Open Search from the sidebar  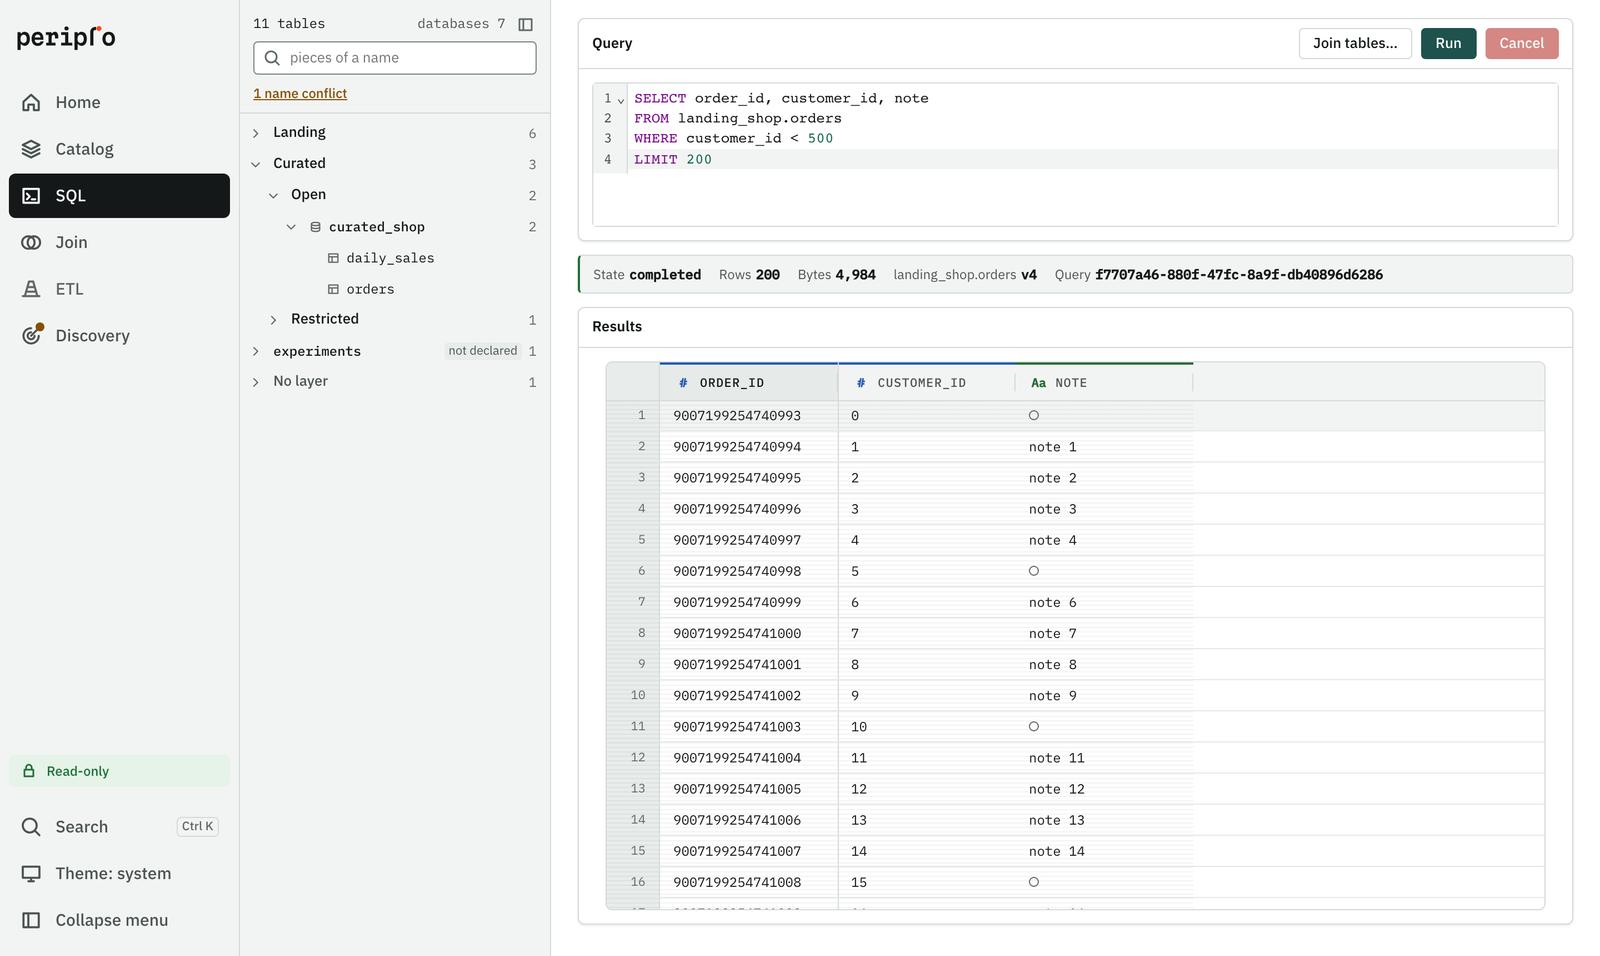tap(119, 827)
